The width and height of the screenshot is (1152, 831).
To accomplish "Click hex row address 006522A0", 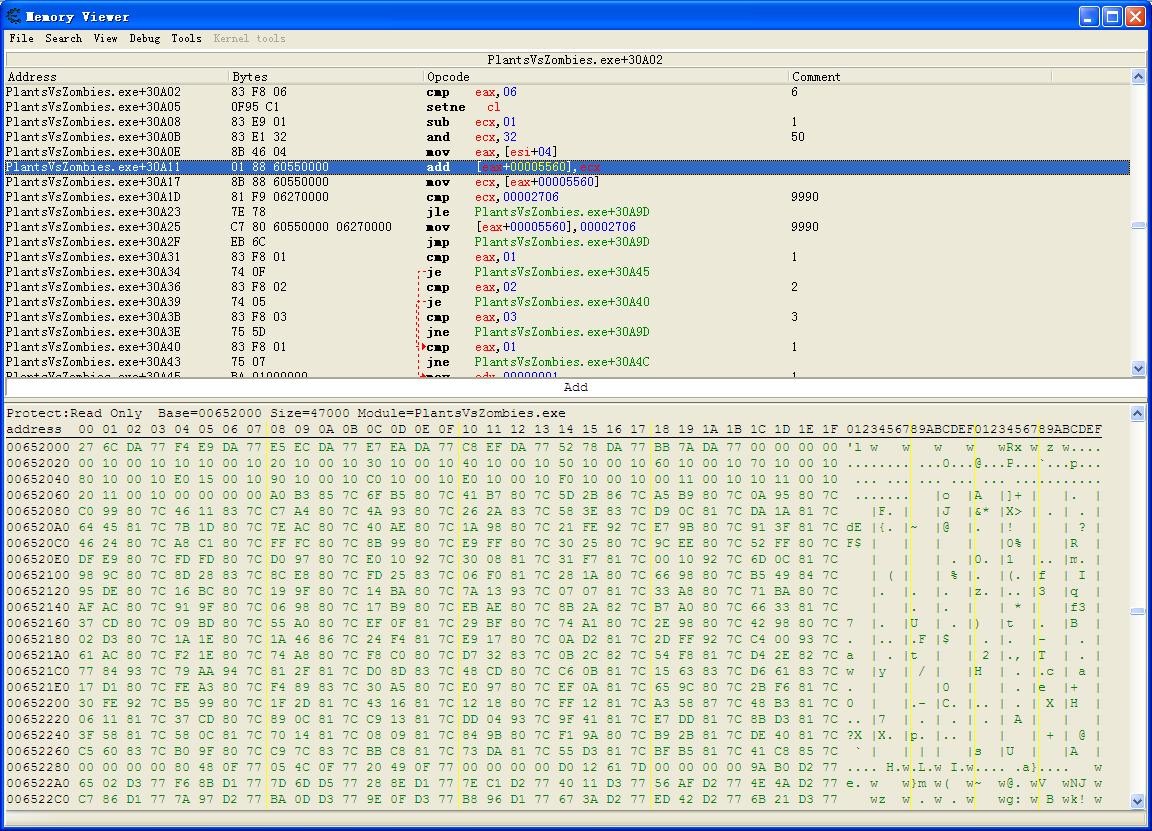I will point(37,783).
